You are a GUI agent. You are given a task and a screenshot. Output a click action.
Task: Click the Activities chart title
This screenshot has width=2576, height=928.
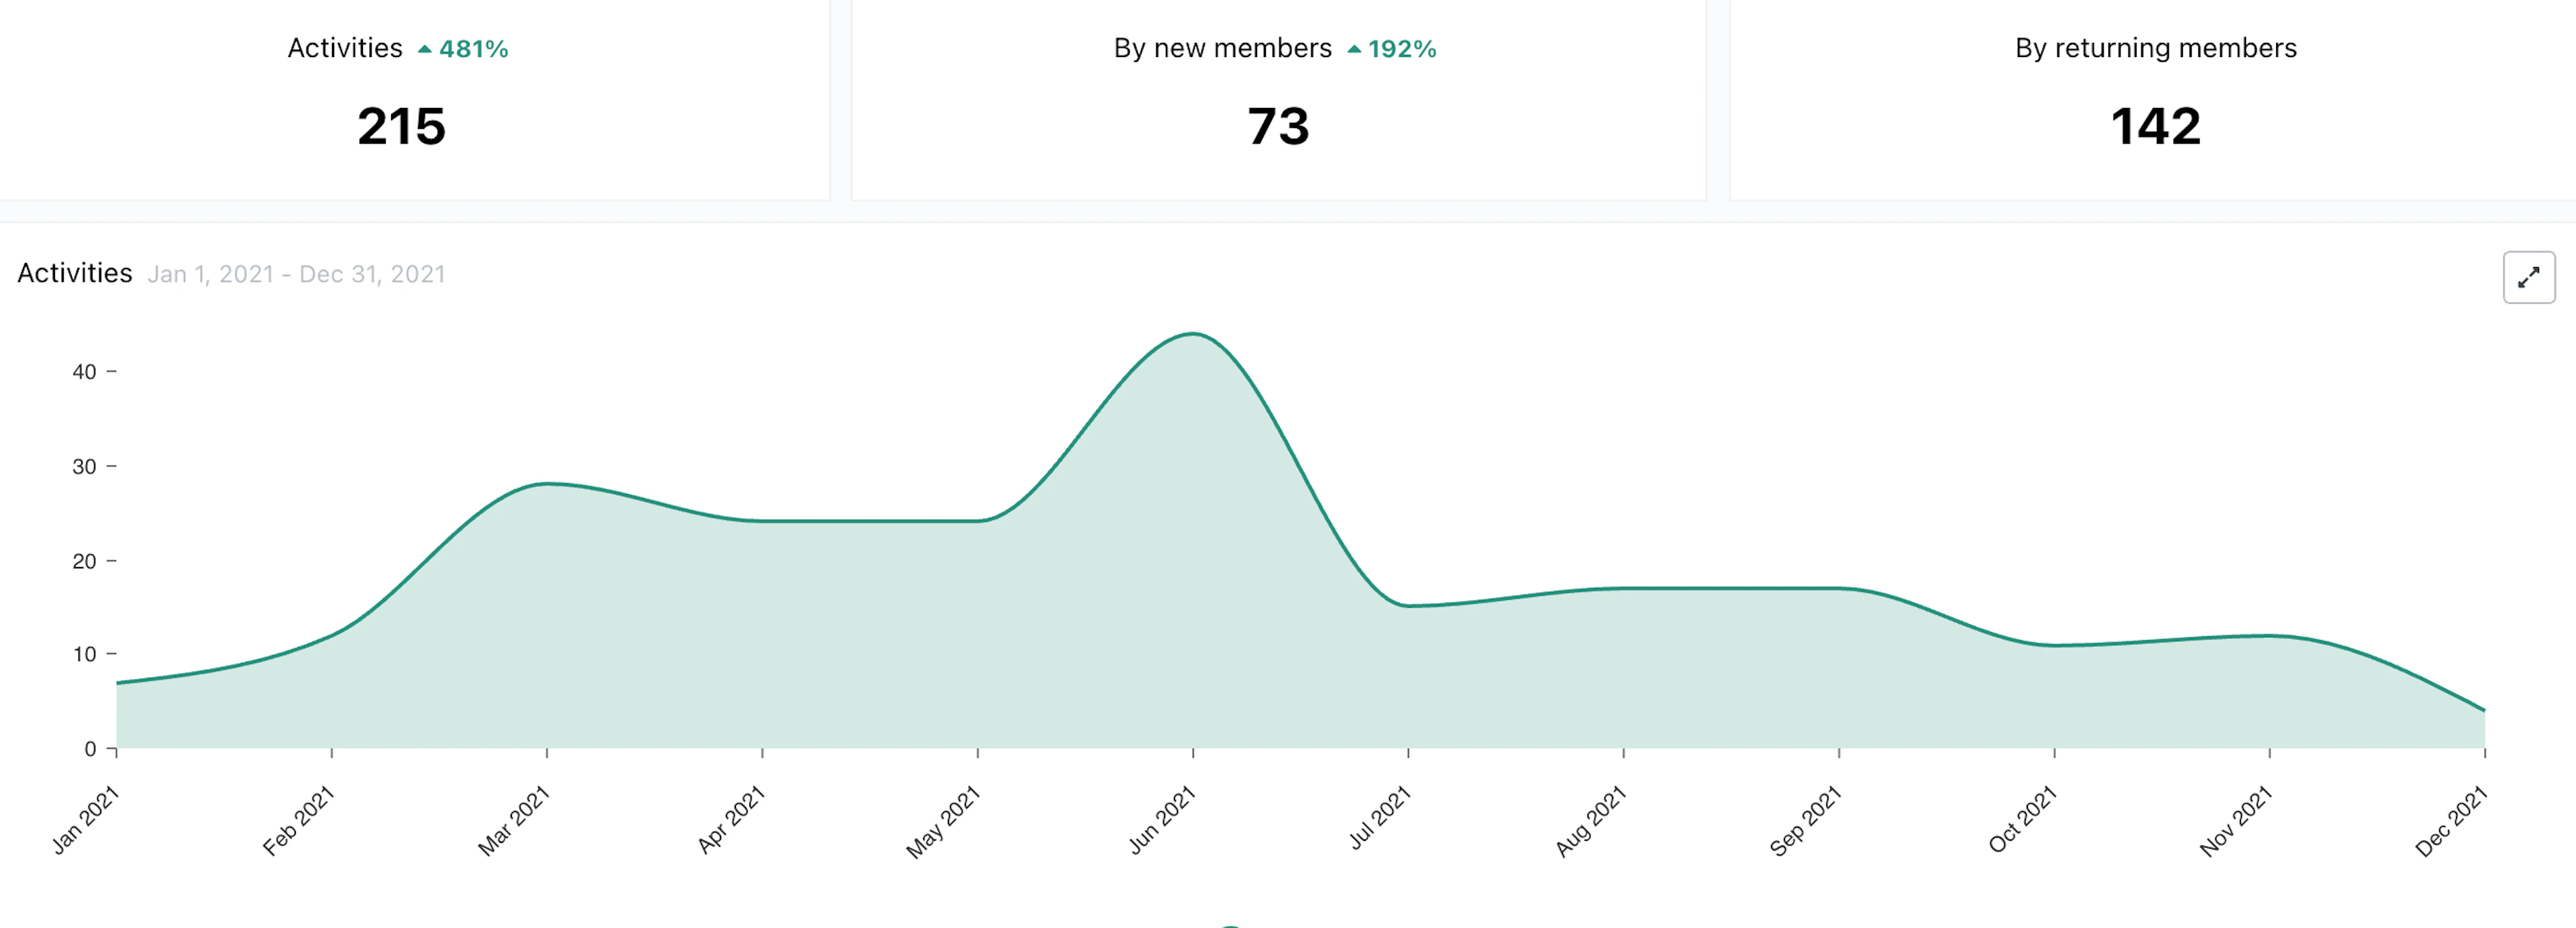(x=75, y=273)
